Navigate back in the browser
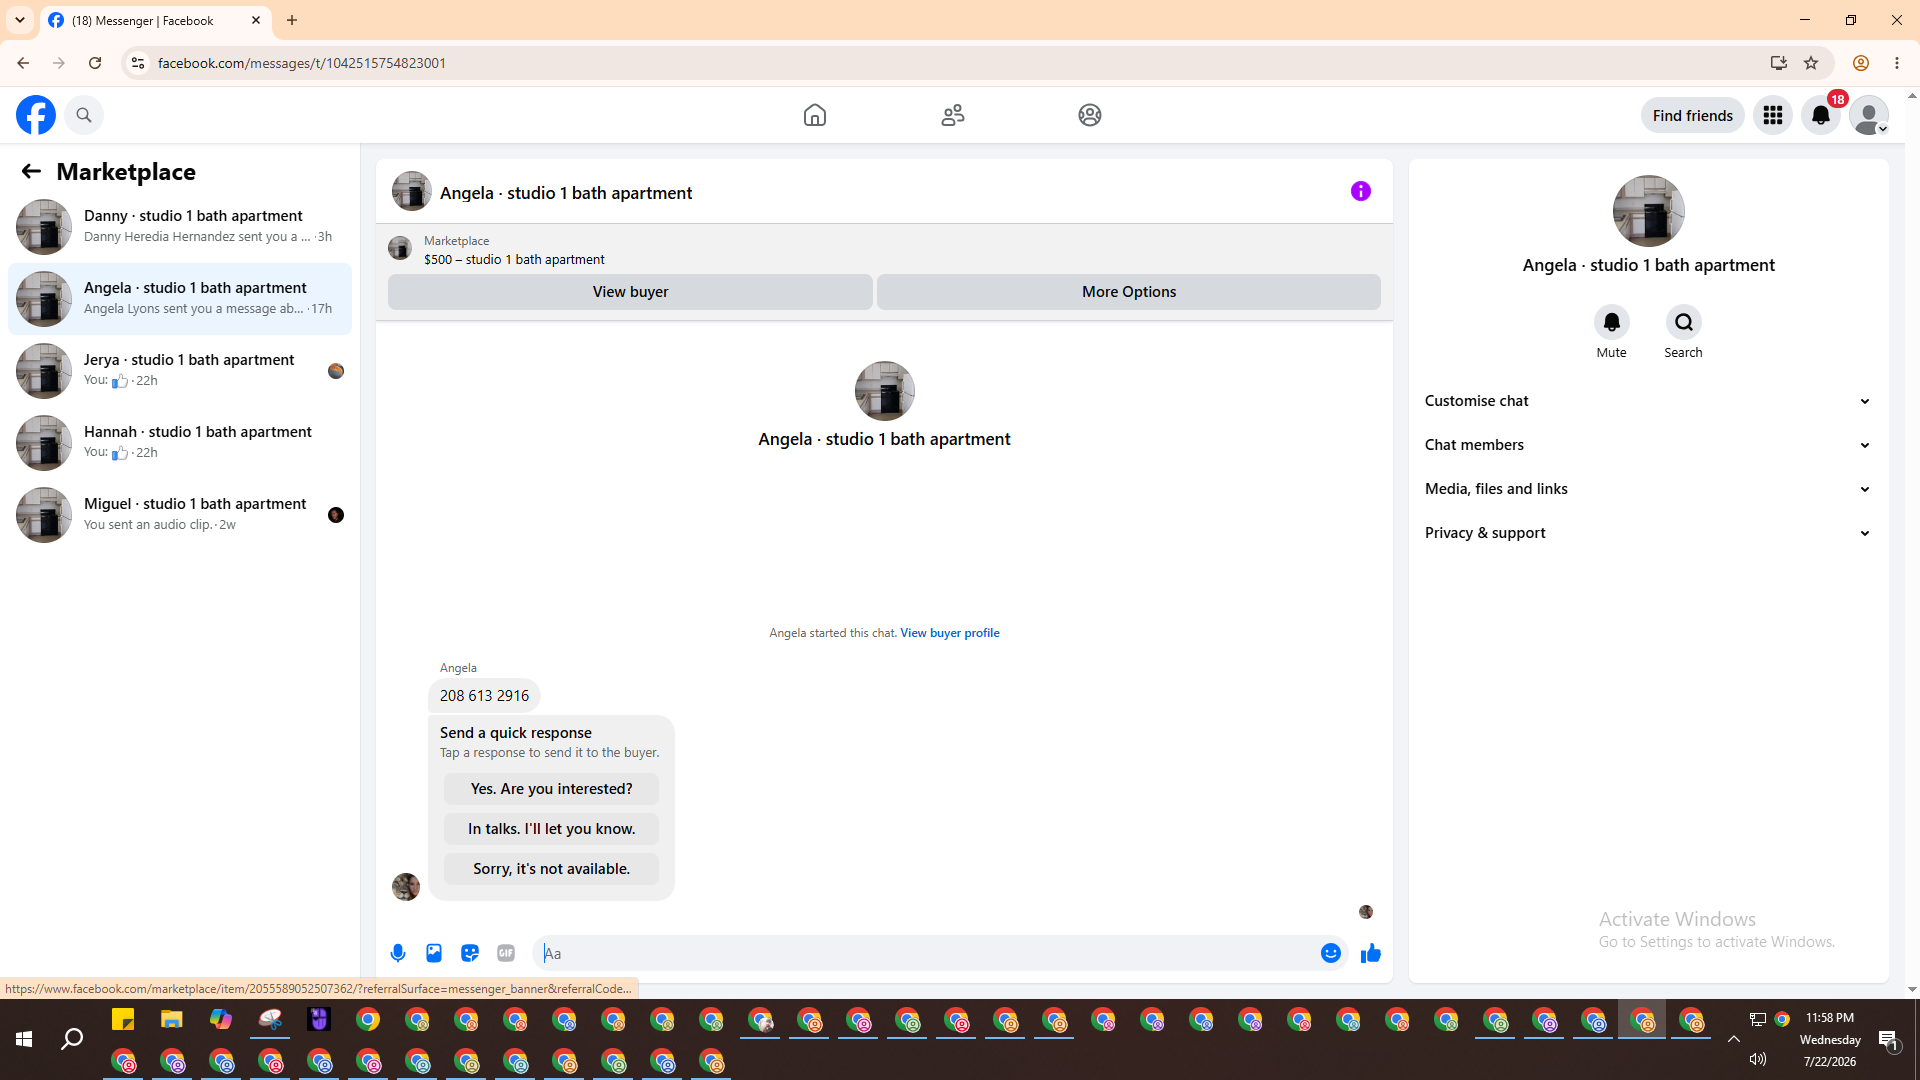 tap(23, 63)
